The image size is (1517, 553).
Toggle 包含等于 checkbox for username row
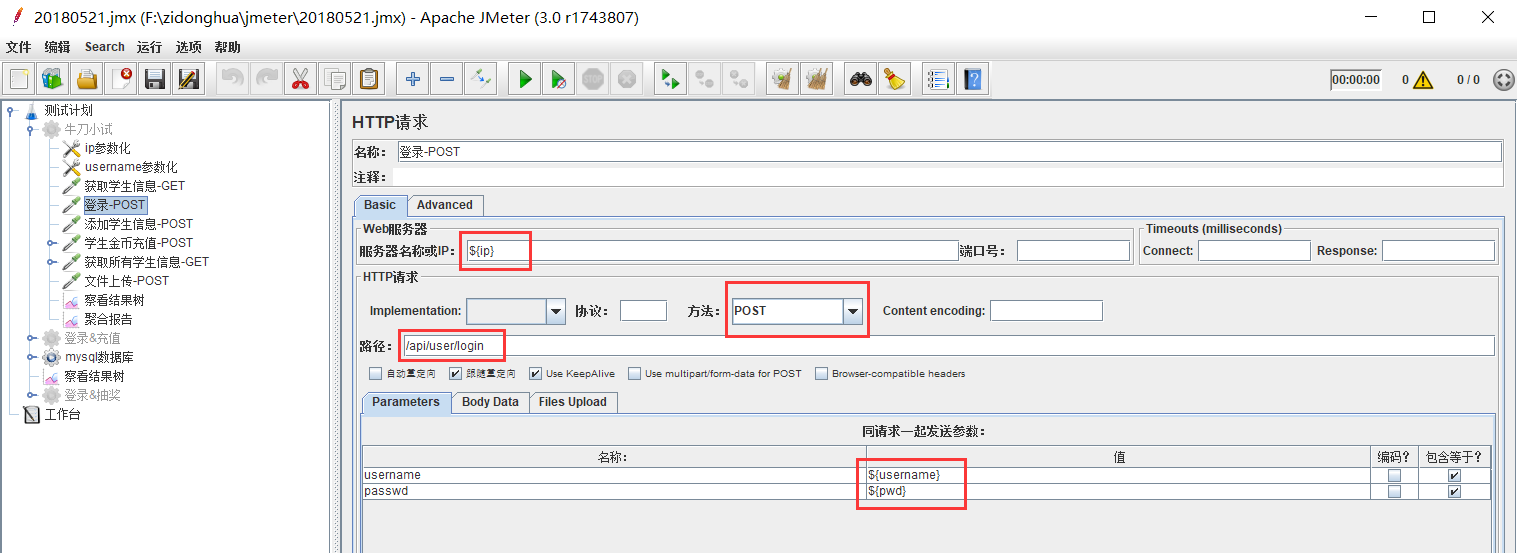click(x=1454, y=476)
